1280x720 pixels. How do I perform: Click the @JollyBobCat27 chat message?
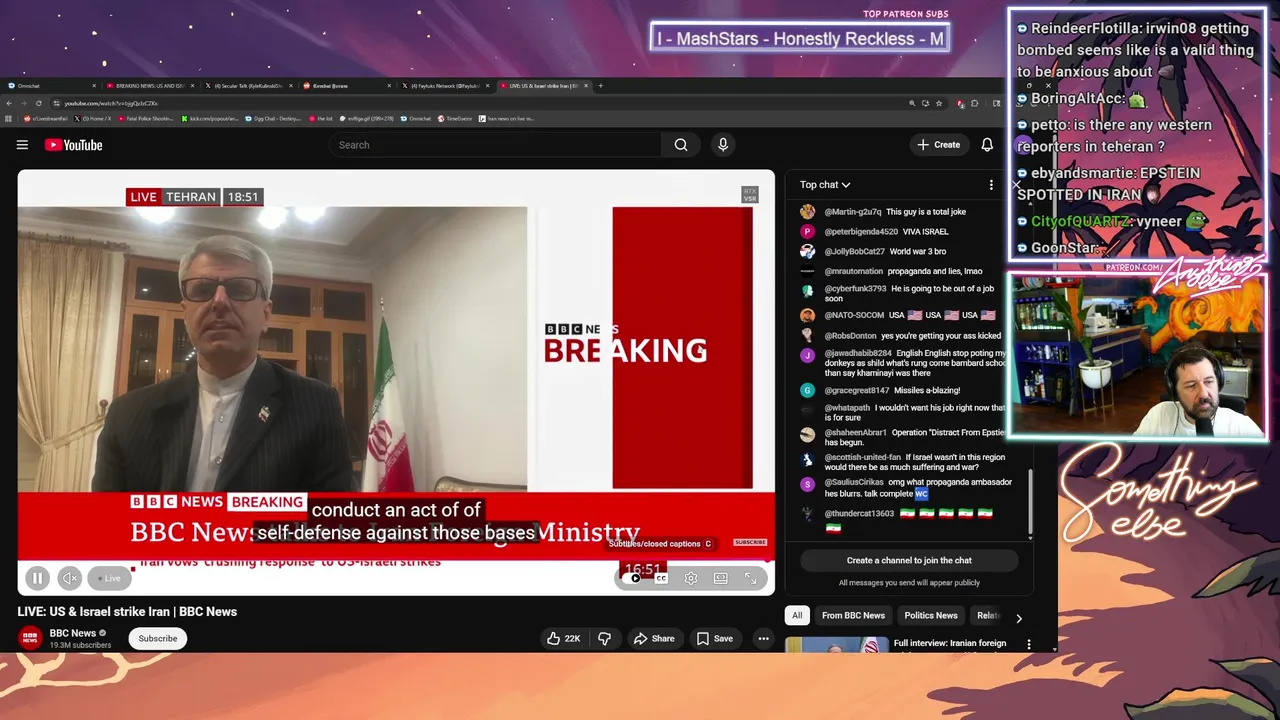(884, 251)
